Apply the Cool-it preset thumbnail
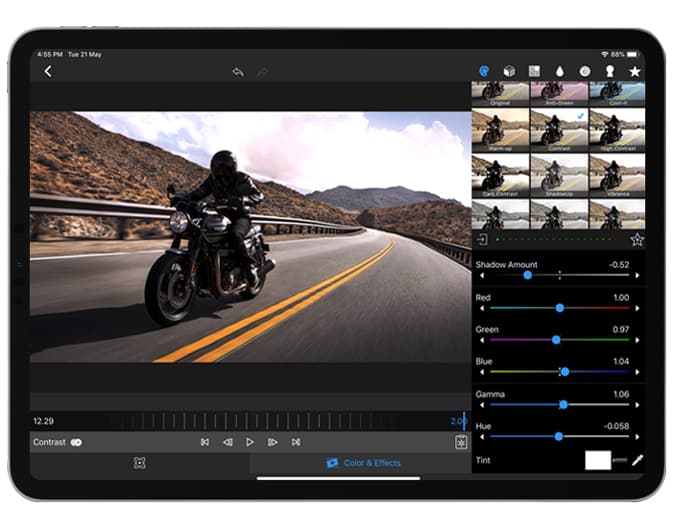Image resolution: width=675 pixels, height=530 pixels. (x=617, y=94)
